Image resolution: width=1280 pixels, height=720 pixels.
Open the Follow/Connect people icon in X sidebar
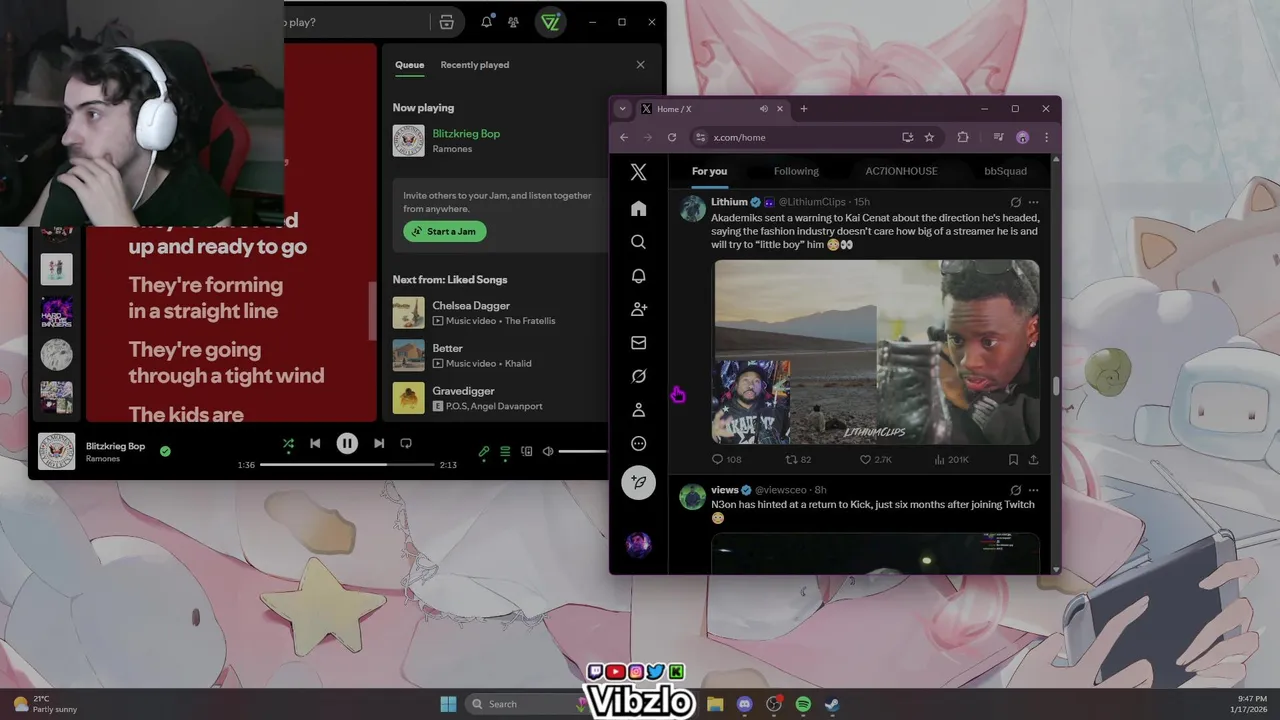pyautogui.click(x=638, y=309)
